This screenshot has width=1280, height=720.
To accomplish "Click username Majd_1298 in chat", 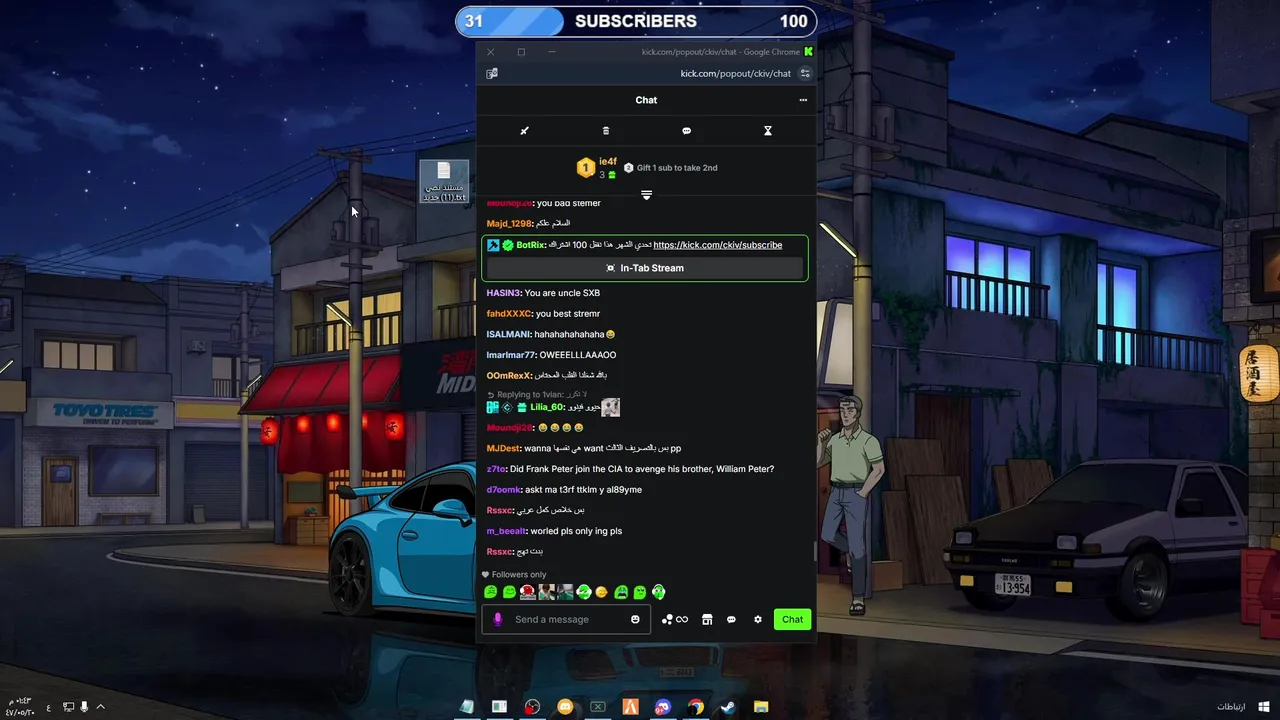I will tap(509, 224).
